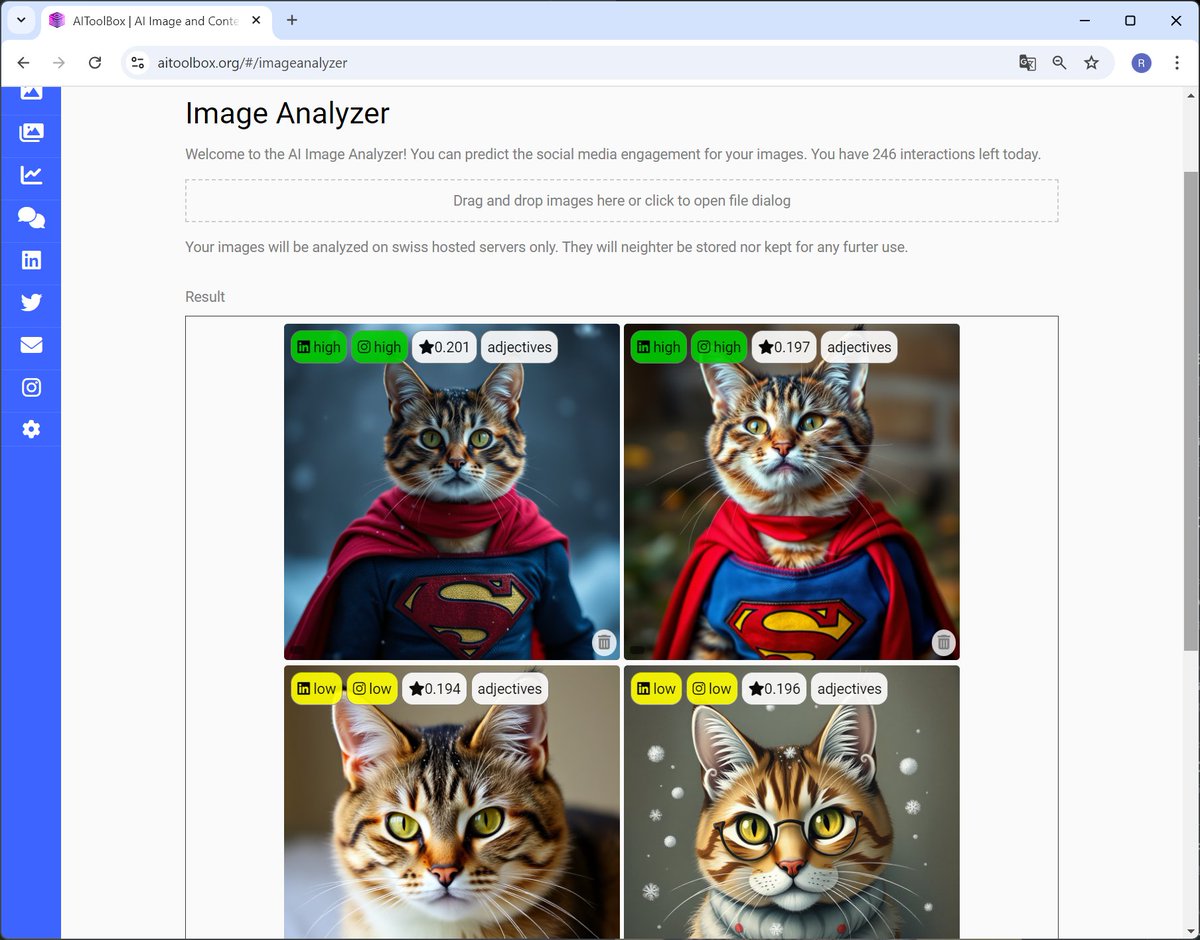Open the Instagram sidebar icon
Viewport: 1200px width, 940px height.
31,387
